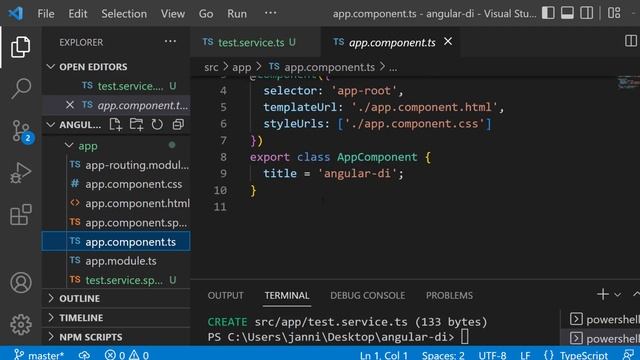Switch to the Debug Console panel tab
Image resolution: width=640 pixels, height=360 pixels.
point(367,295)
